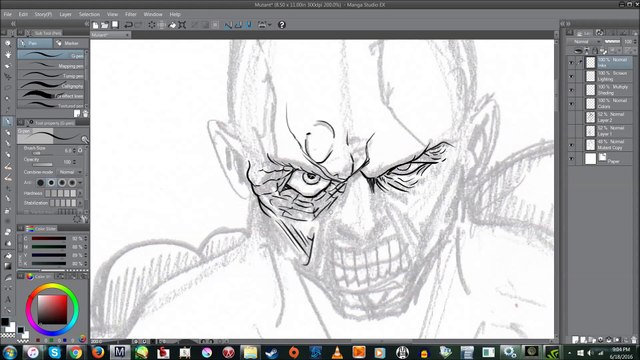Open the File menu
This screenshot has width=640, height=360.
[x=8, y=14]
